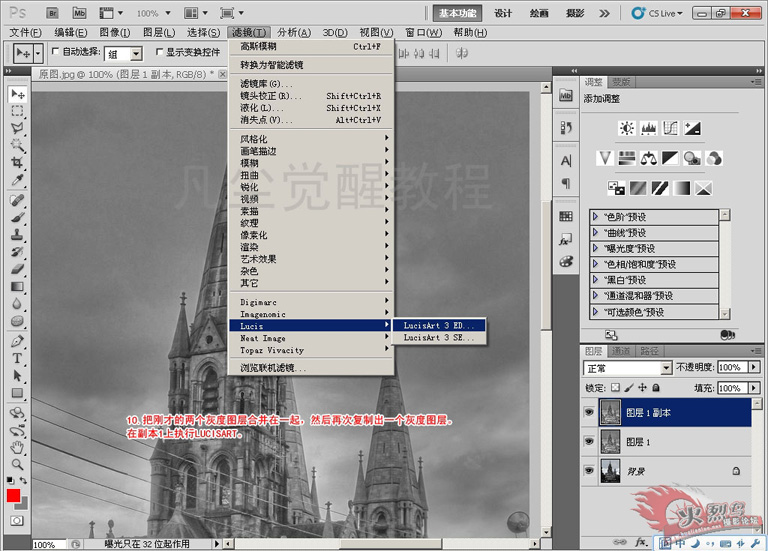Image resolution: width=768 pixels, height=551 pixels.
Task: Choose LucisArt 3 SE filter
Action: 439,337
